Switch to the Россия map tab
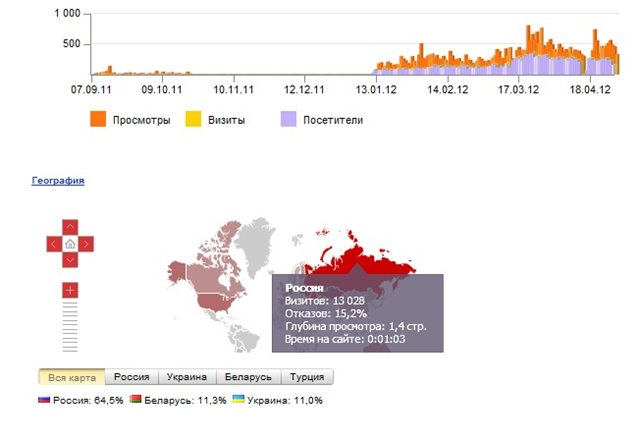Screen dimensions: 640x441 pyautogui.click(x=131, y=377)
